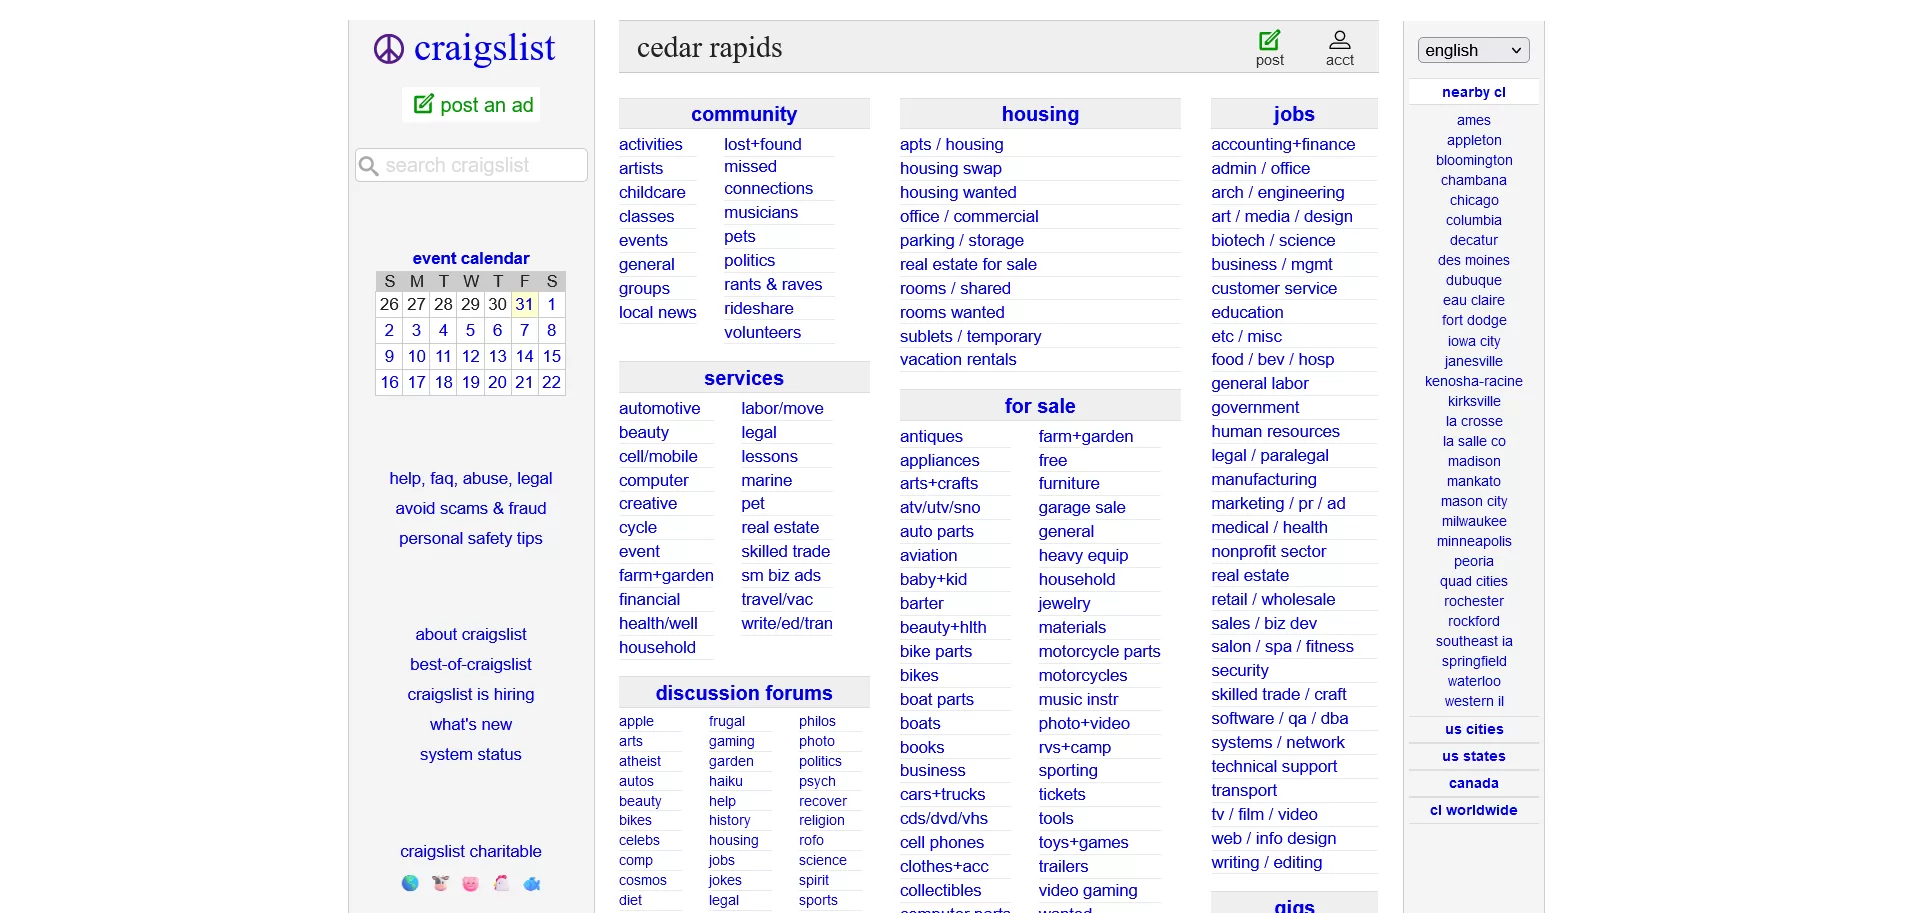Open software / qa / dba jobs
This screenshot has height=913, width=1920.
click(x=1279, y=718)
